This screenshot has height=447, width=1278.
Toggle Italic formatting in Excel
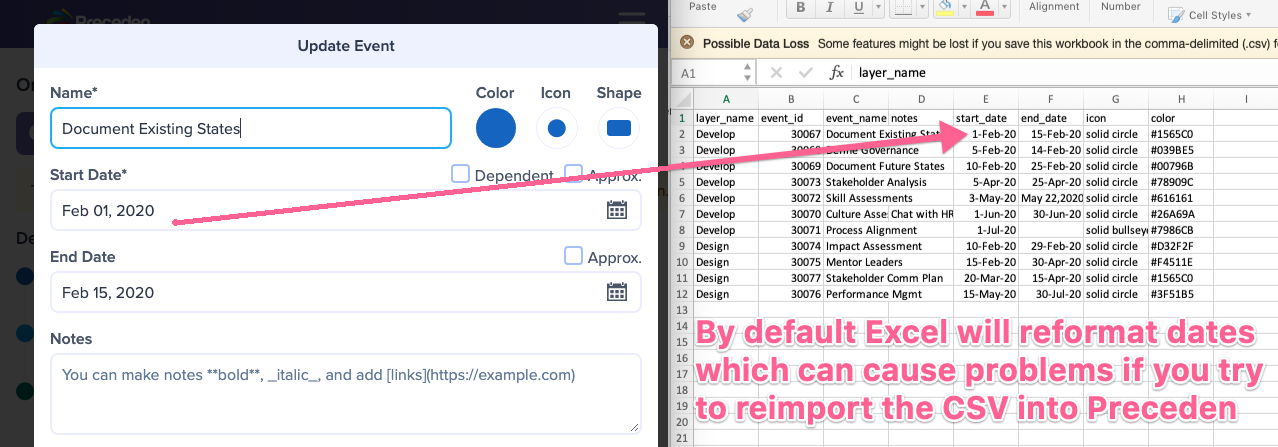click(830, 7)
